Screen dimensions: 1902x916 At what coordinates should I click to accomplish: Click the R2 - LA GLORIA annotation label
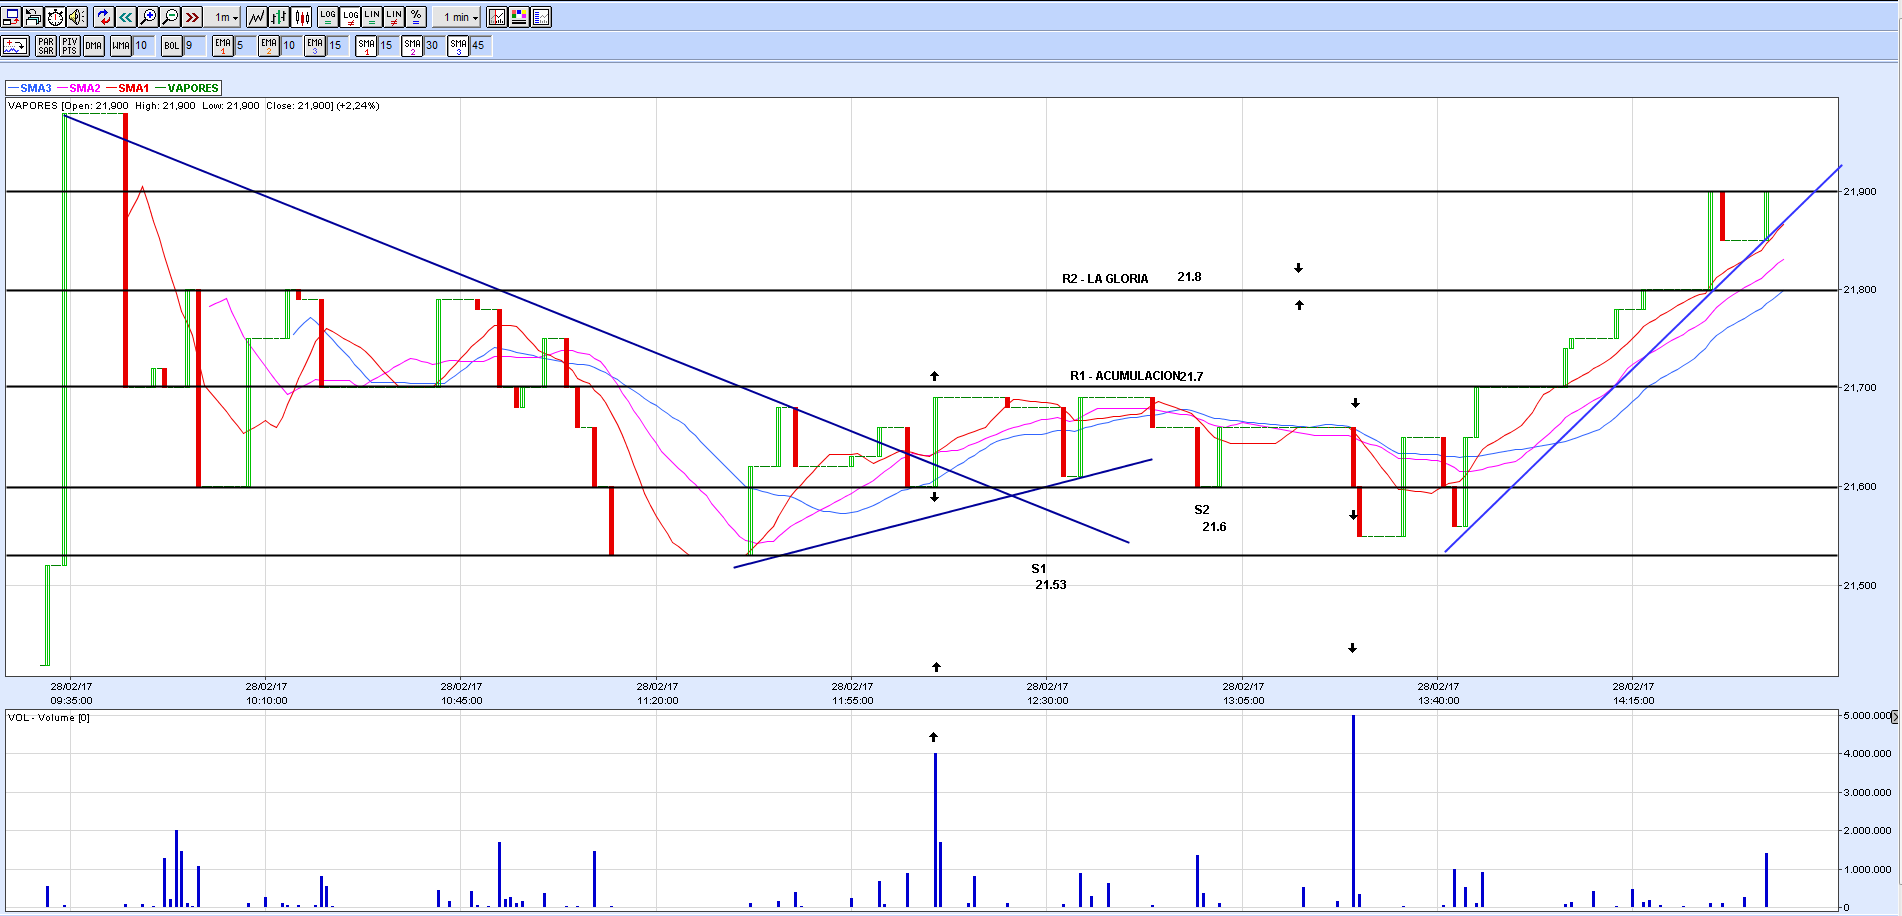[1105, 279]
